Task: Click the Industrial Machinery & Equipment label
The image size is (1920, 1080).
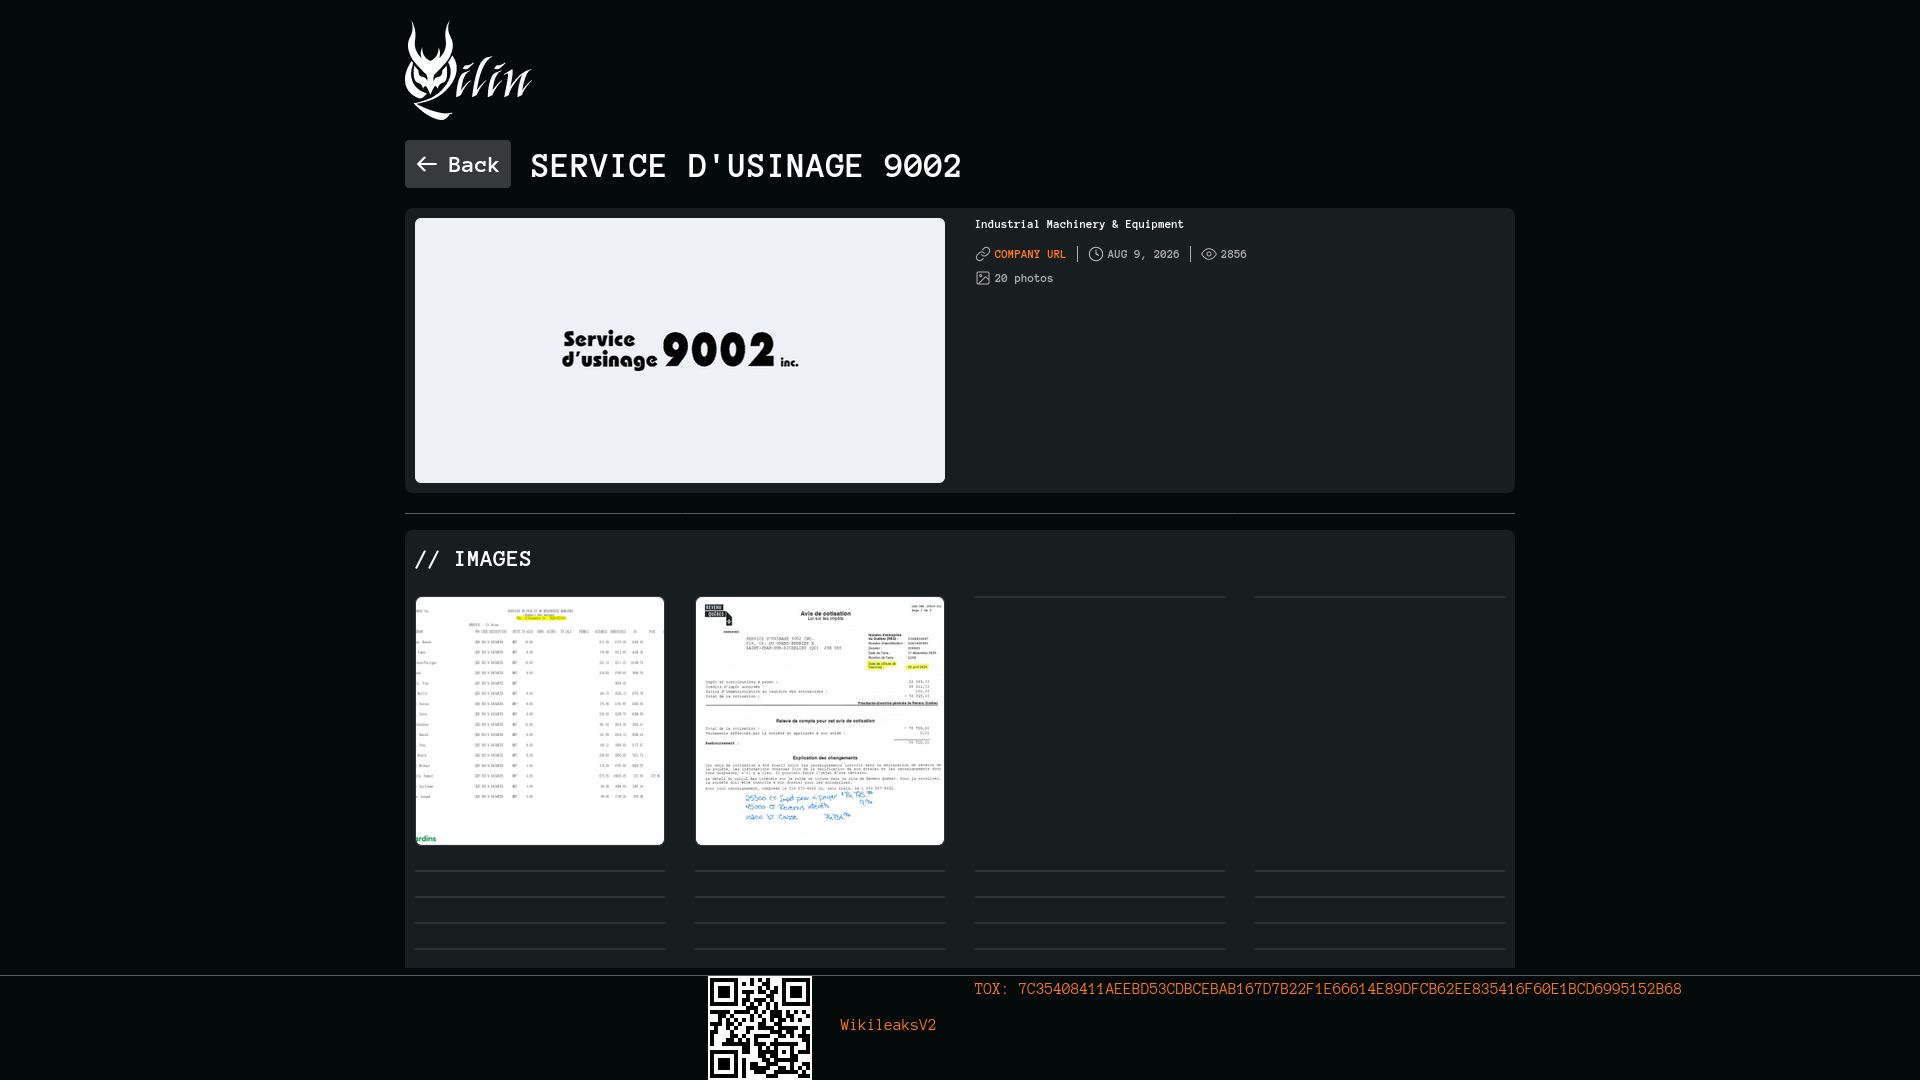Action: 1079,224
